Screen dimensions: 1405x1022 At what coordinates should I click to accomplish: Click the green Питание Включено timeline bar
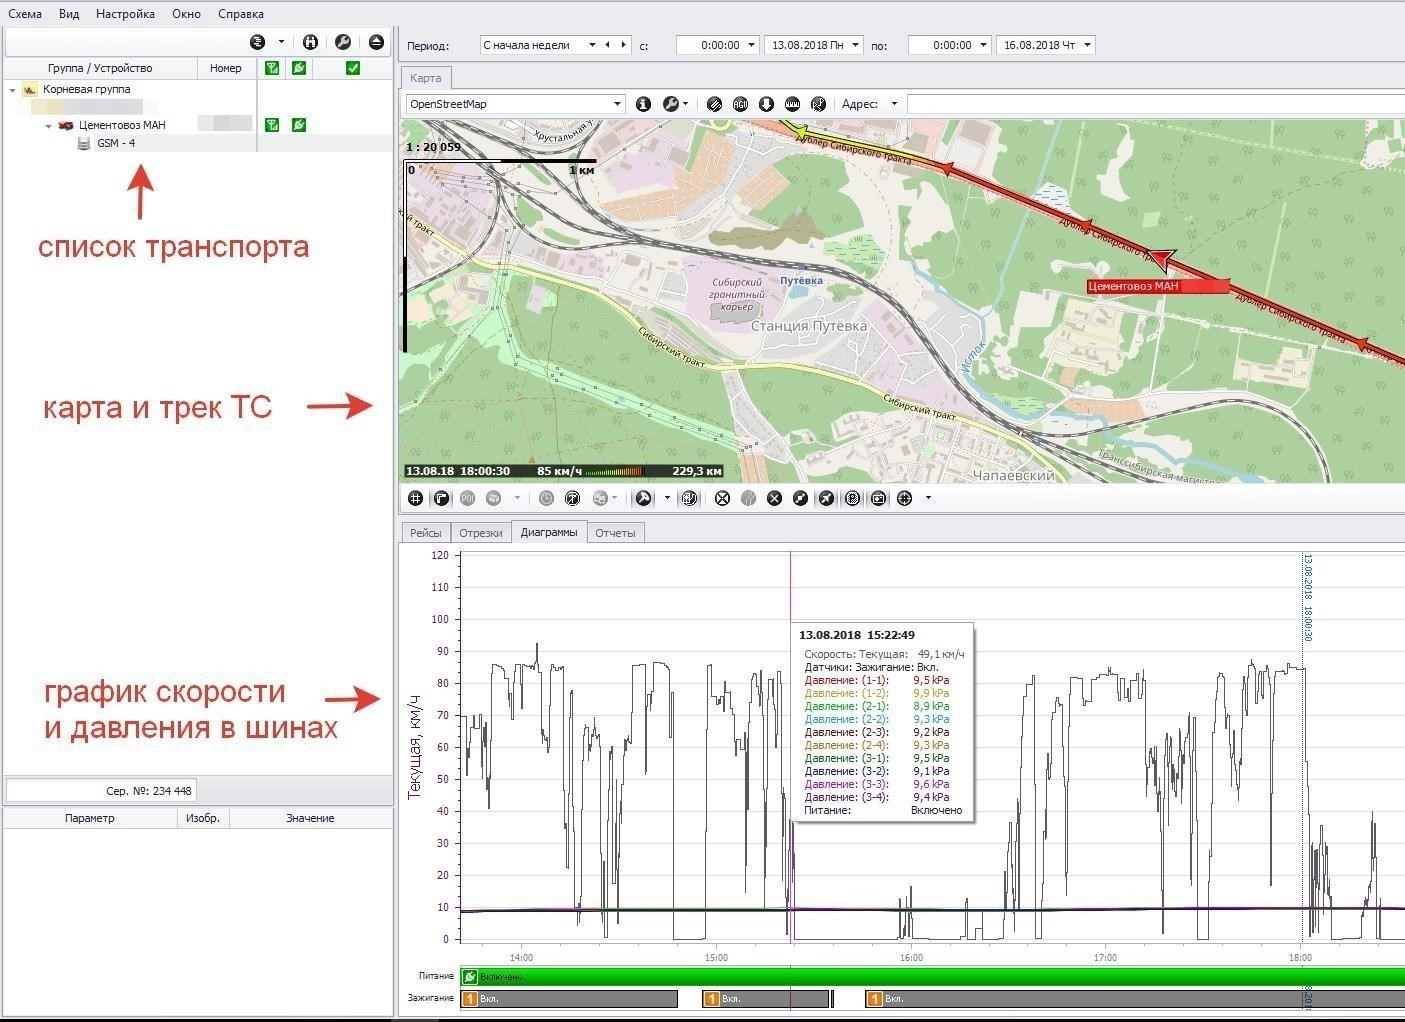932,976
